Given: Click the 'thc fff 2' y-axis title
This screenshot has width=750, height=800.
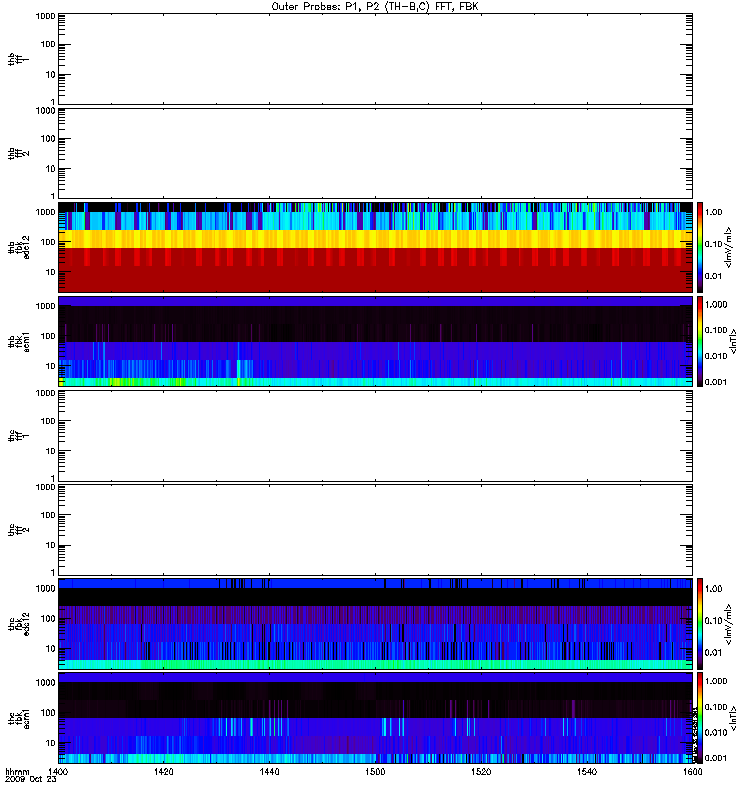Looking at the screenshot, I should click(x=18, y=530).
